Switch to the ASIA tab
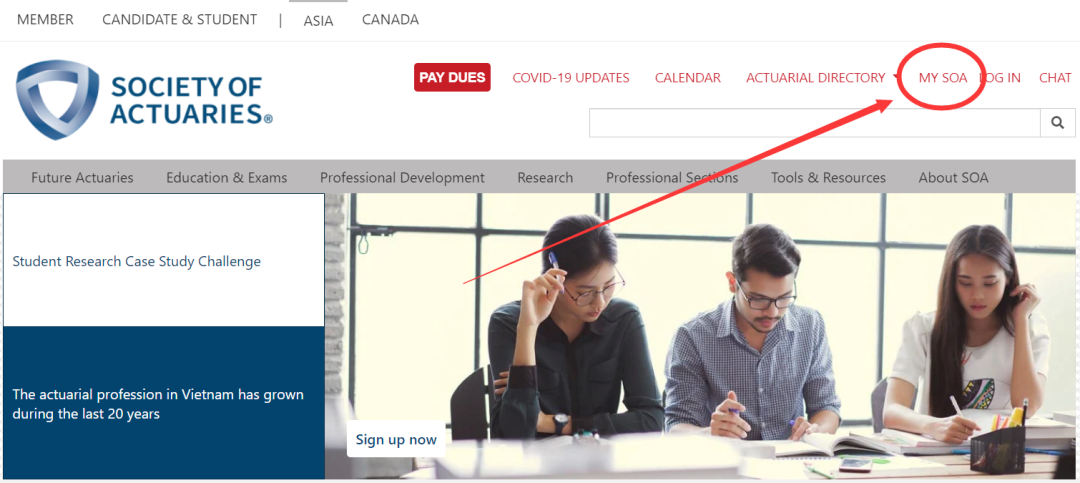 tap(318, 21)
